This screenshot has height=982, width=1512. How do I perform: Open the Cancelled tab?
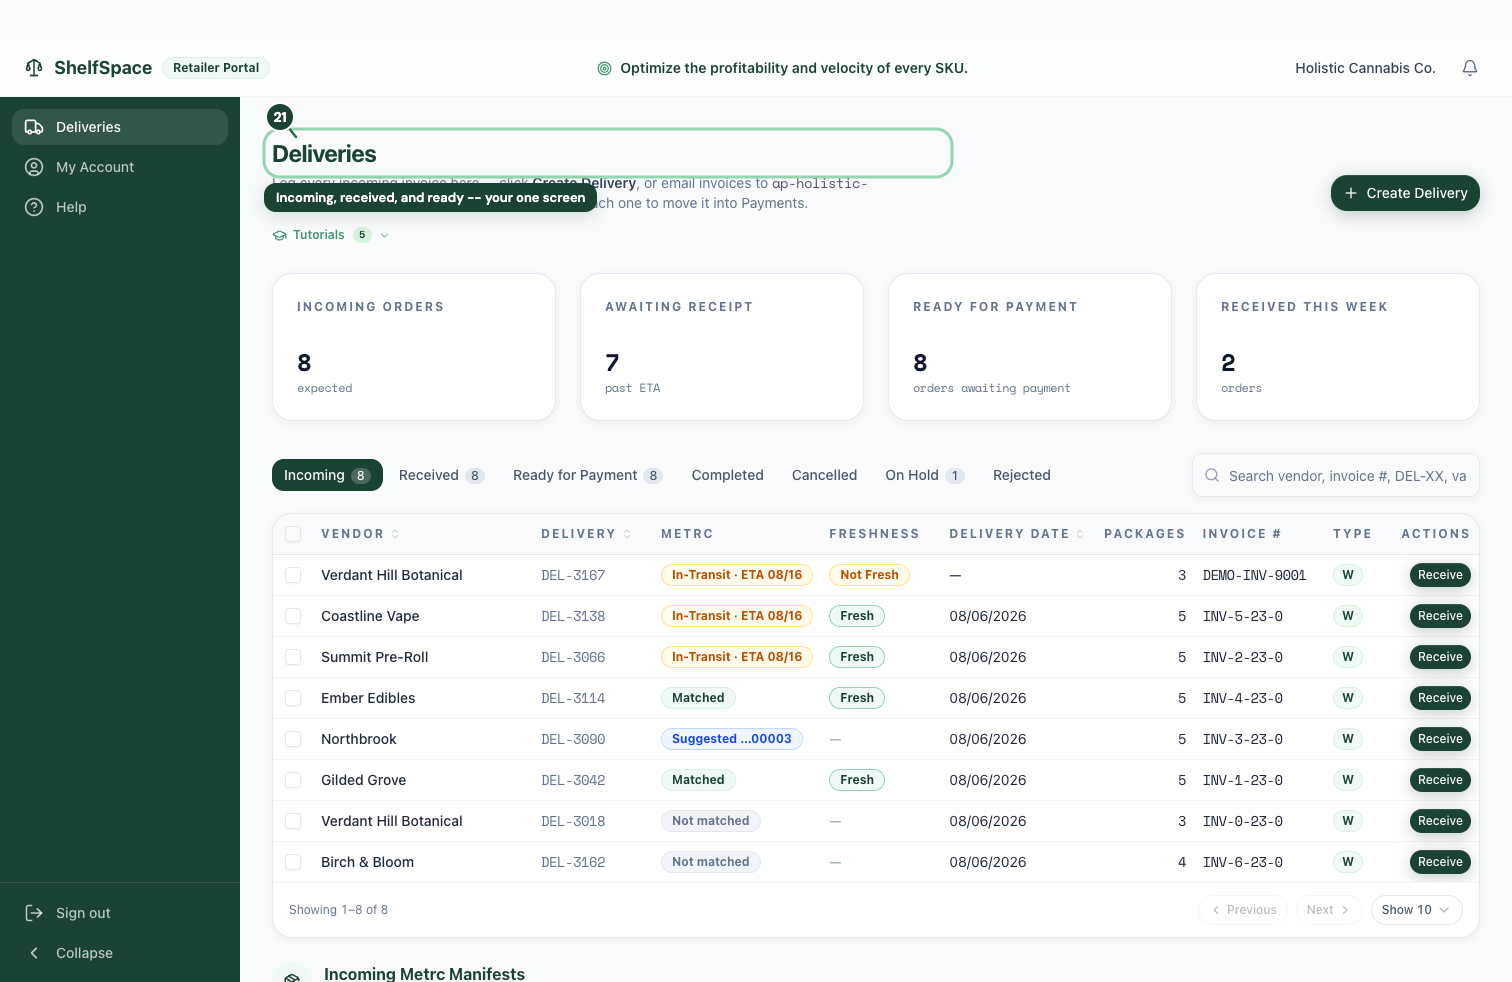pyautogui.click(x=824, y=475)
